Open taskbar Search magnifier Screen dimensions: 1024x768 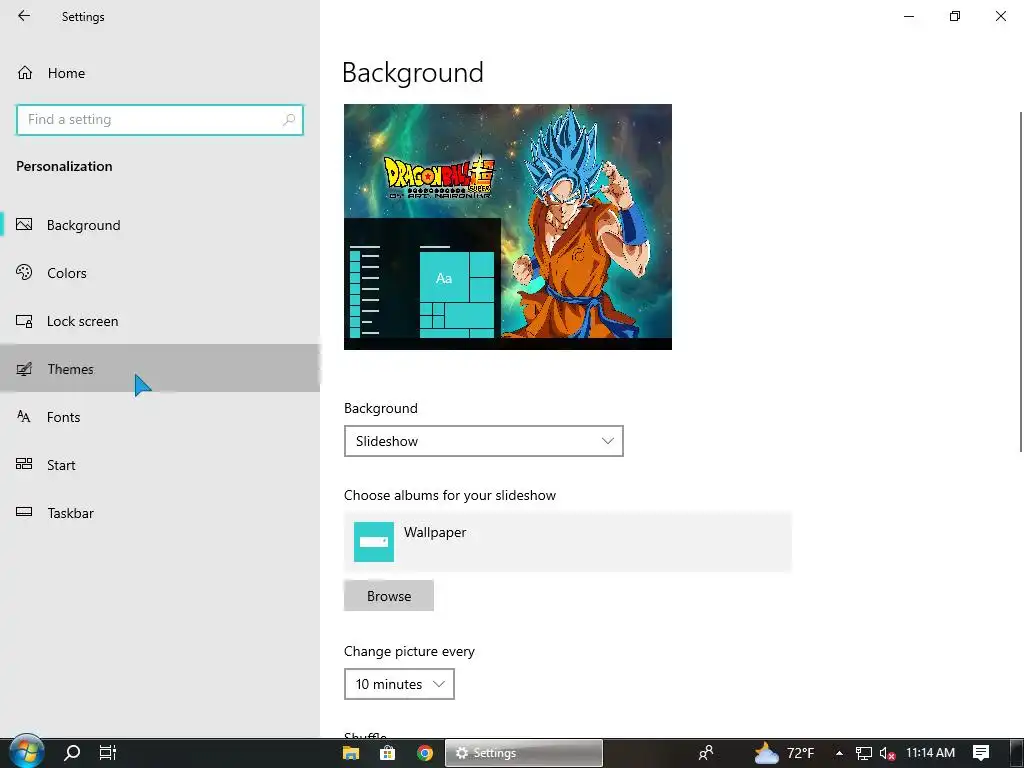[72, 752]
